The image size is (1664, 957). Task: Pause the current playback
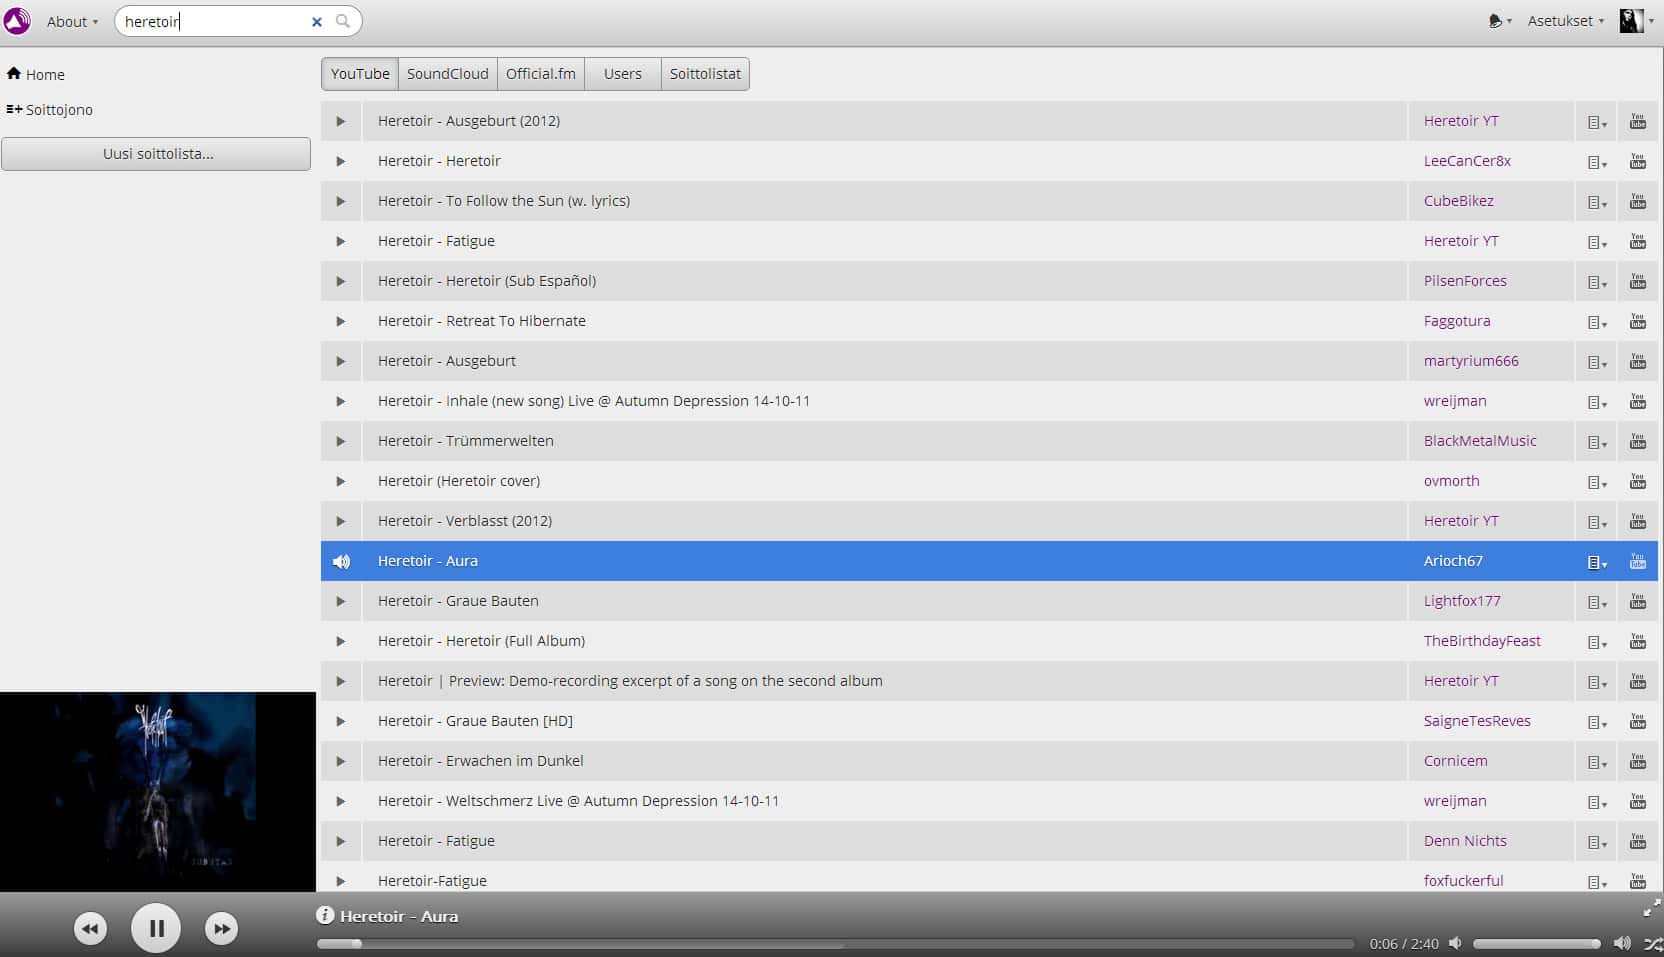coord(156,928)
